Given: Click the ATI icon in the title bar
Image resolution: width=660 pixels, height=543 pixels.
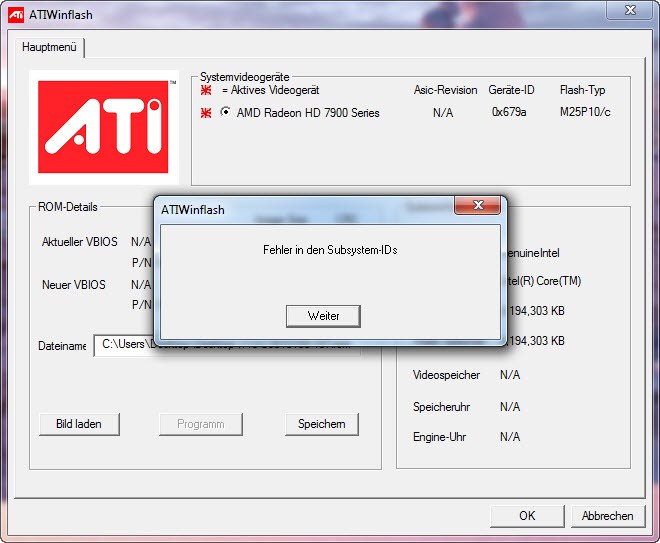Looking at the screenshot, I should click(16, 15).
